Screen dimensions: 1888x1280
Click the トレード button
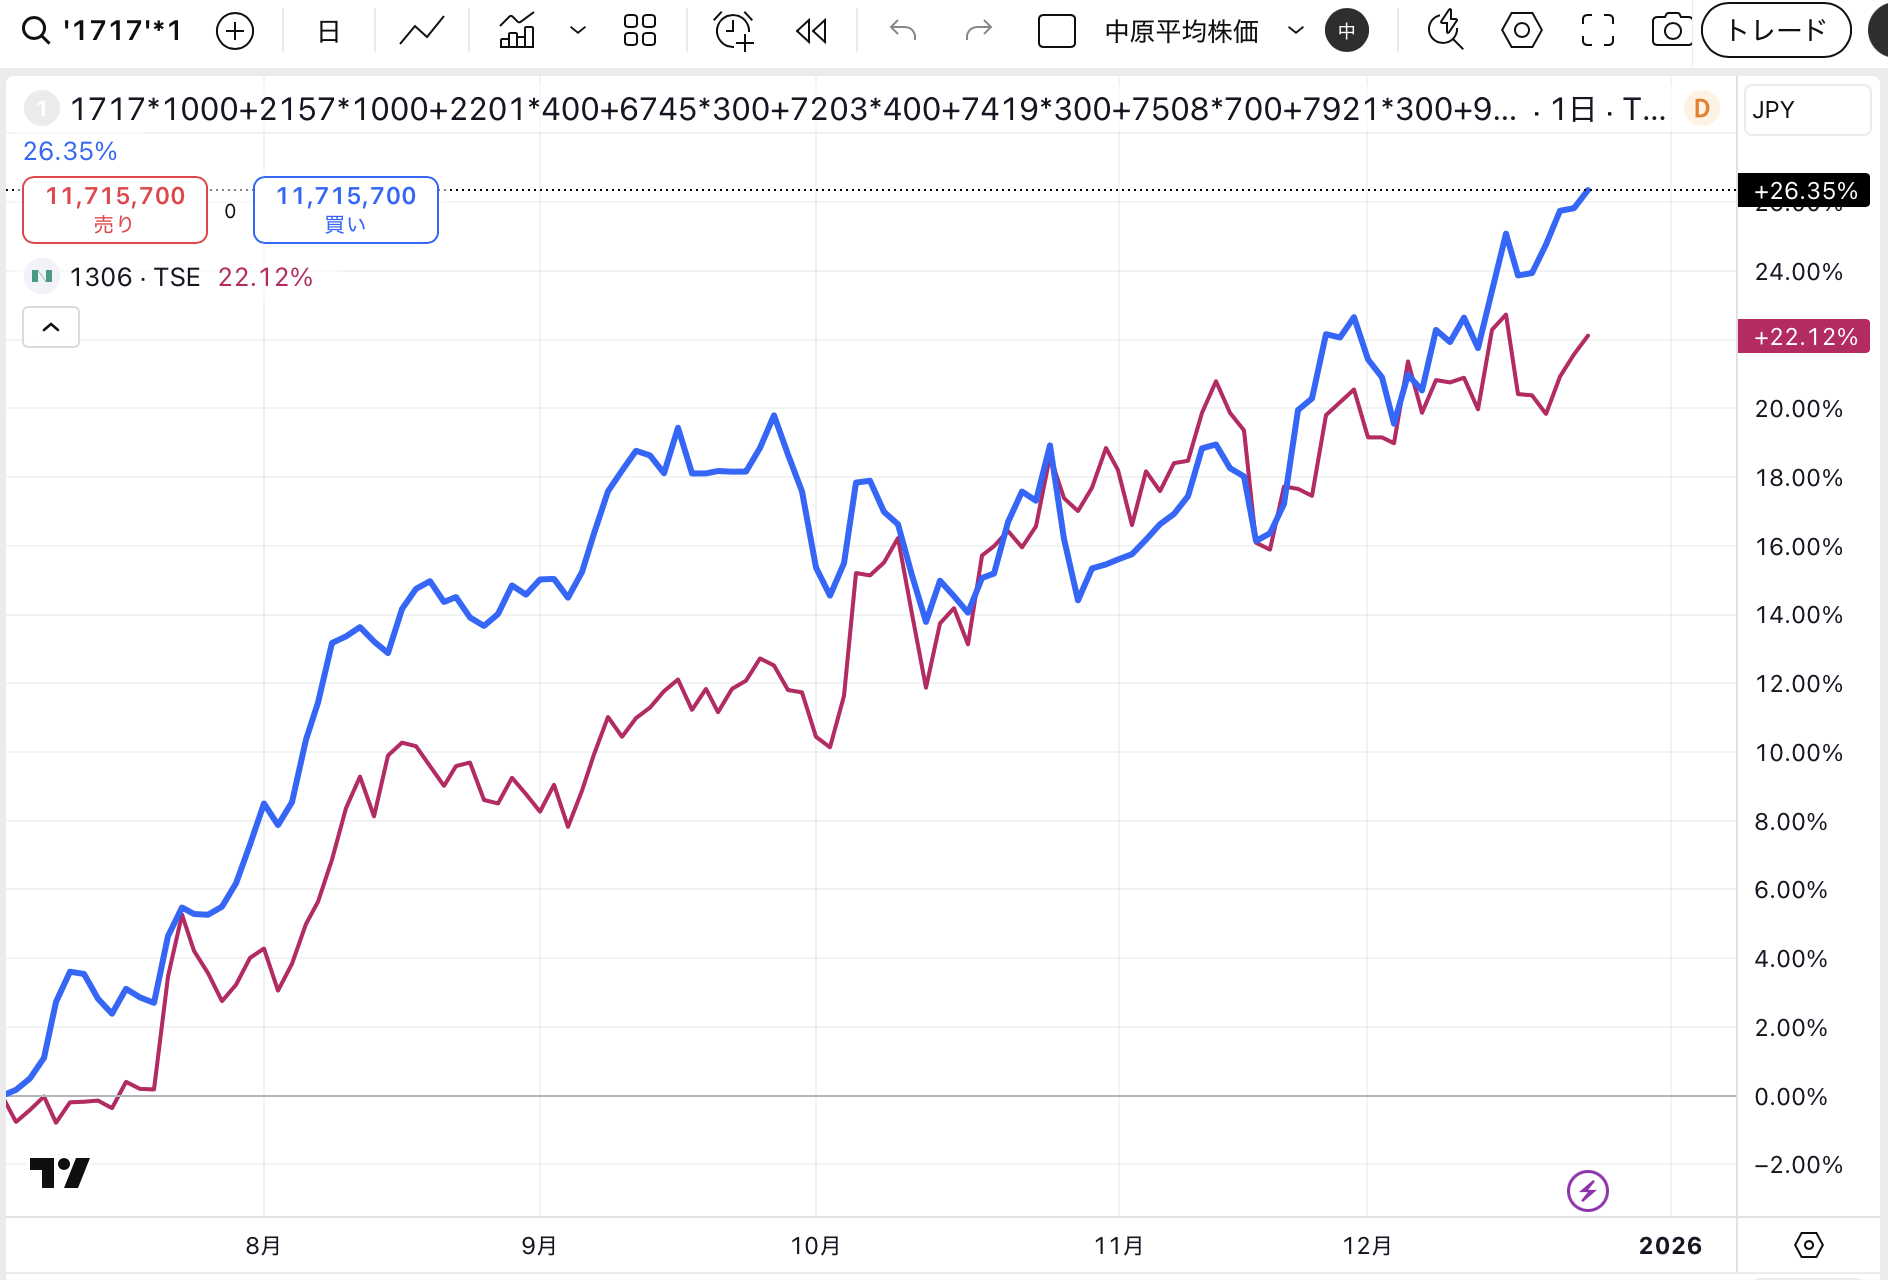[1776, 31]
